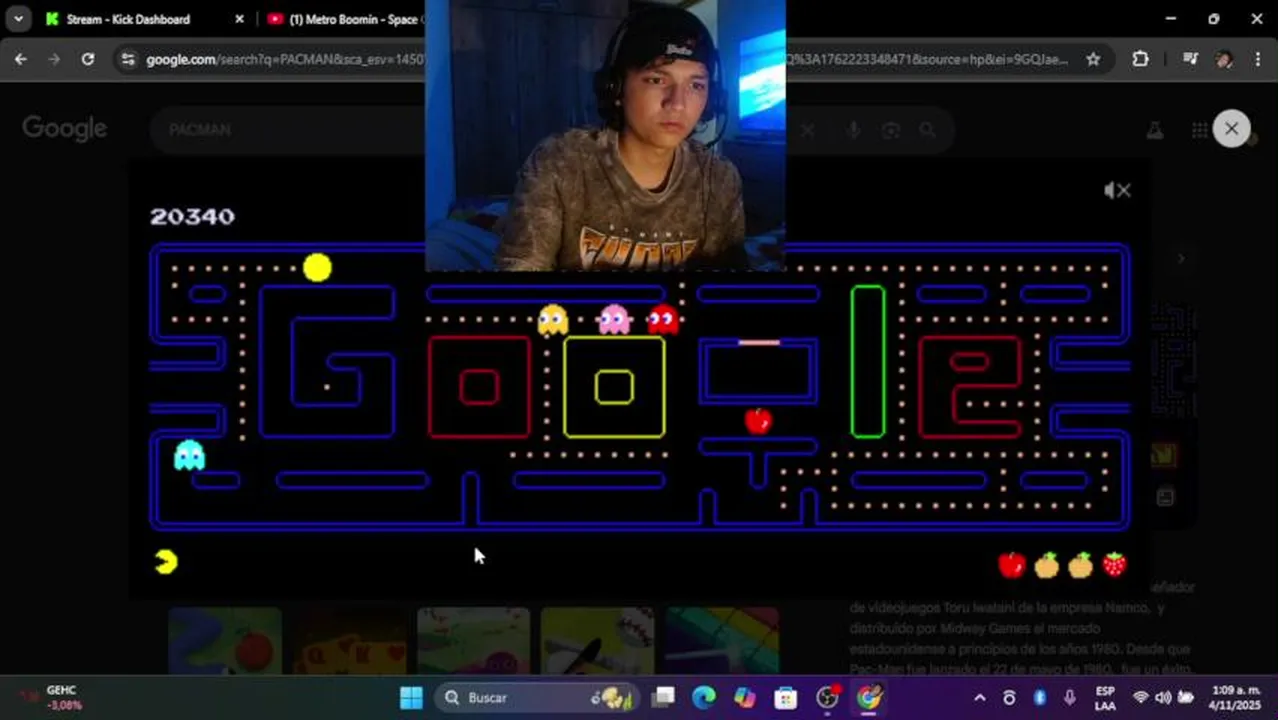Open Search Labs flask icon
Screen dimensions: 1278x720
tap(1154, 130)
